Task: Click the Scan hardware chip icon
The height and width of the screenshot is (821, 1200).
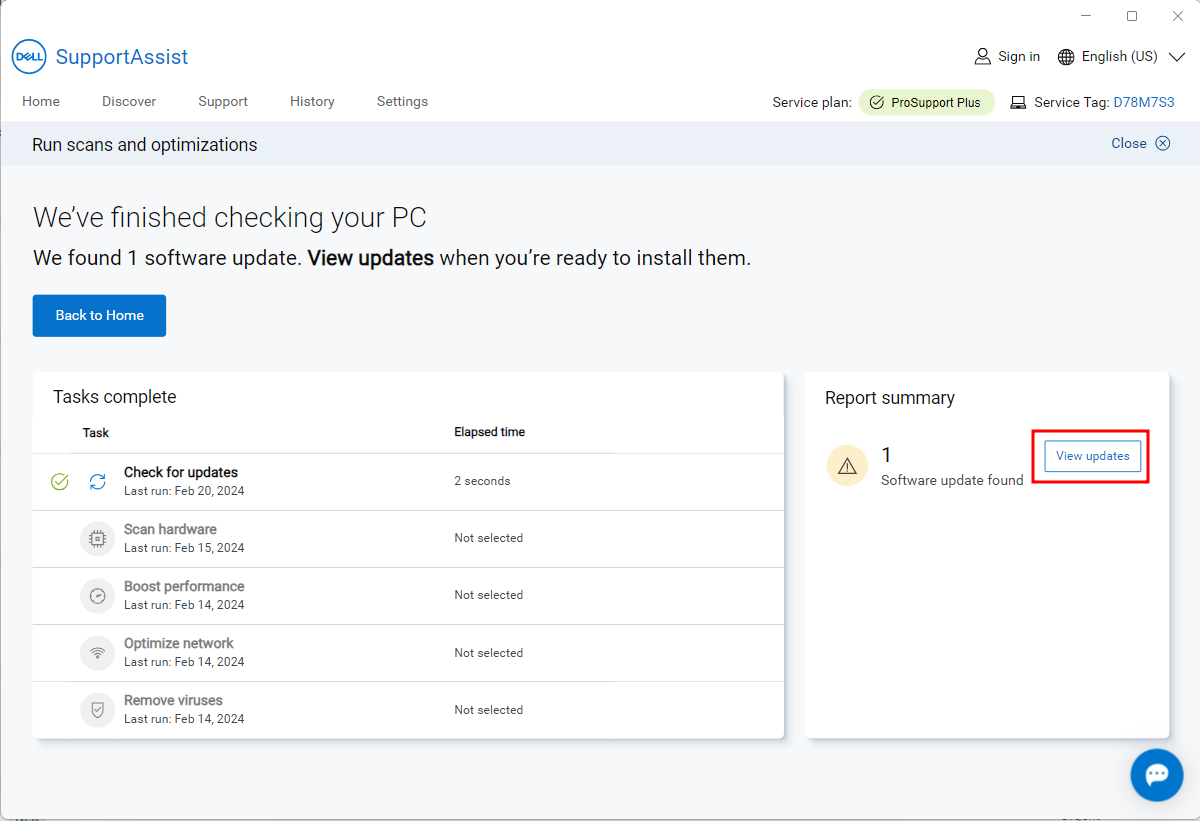Action: pos(97,539)
